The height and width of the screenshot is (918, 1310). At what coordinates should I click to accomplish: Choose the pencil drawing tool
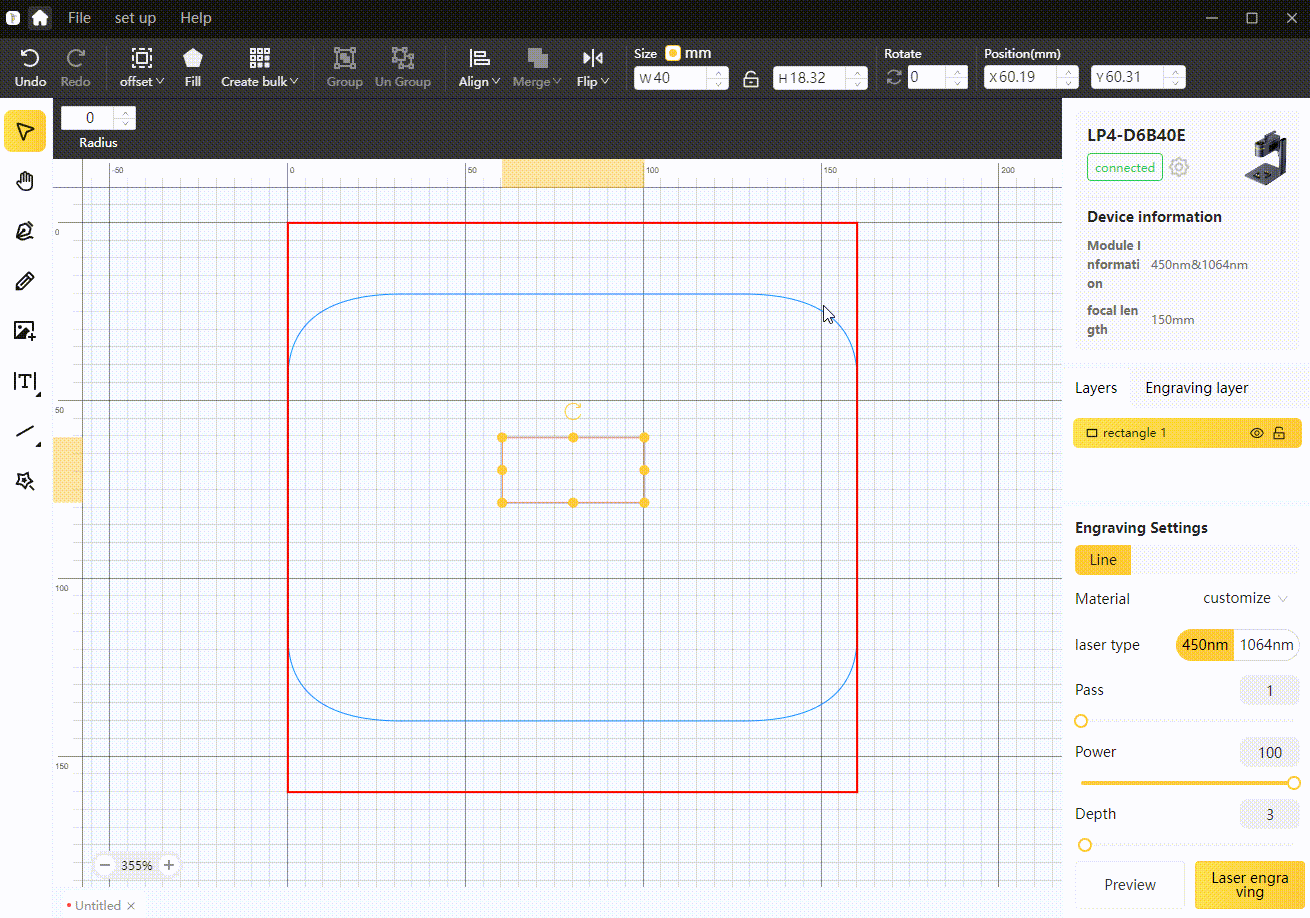coord(25,281)
